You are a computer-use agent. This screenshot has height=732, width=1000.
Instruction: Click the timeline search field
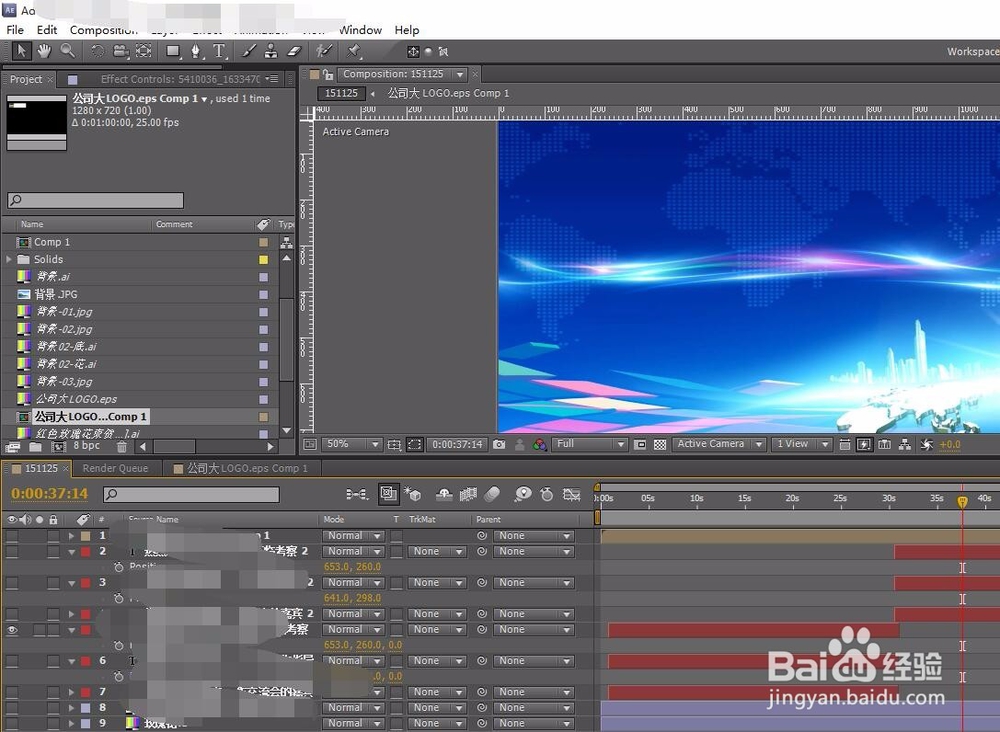[x=191, y=494]
